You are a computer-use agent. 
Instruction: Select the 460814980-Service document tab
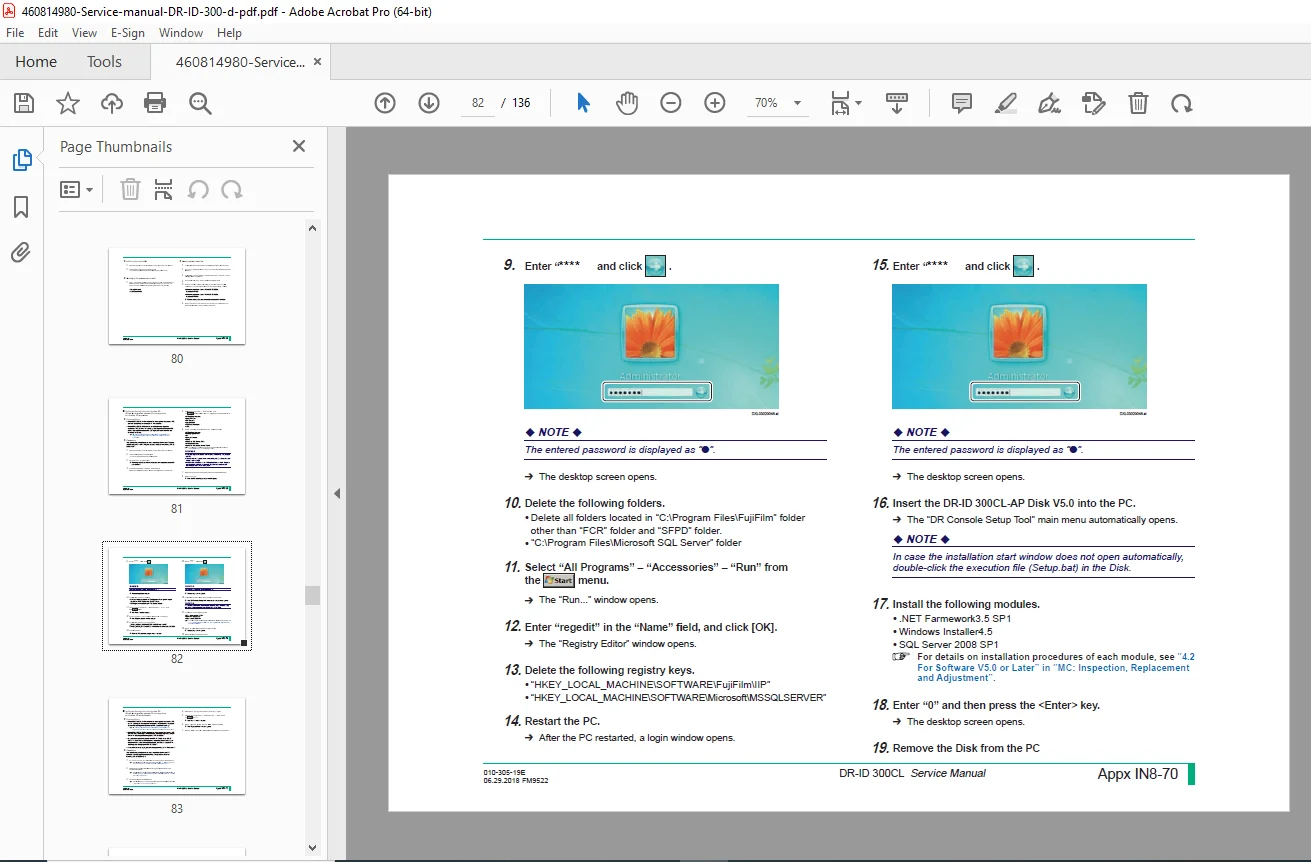coord(240,62)
